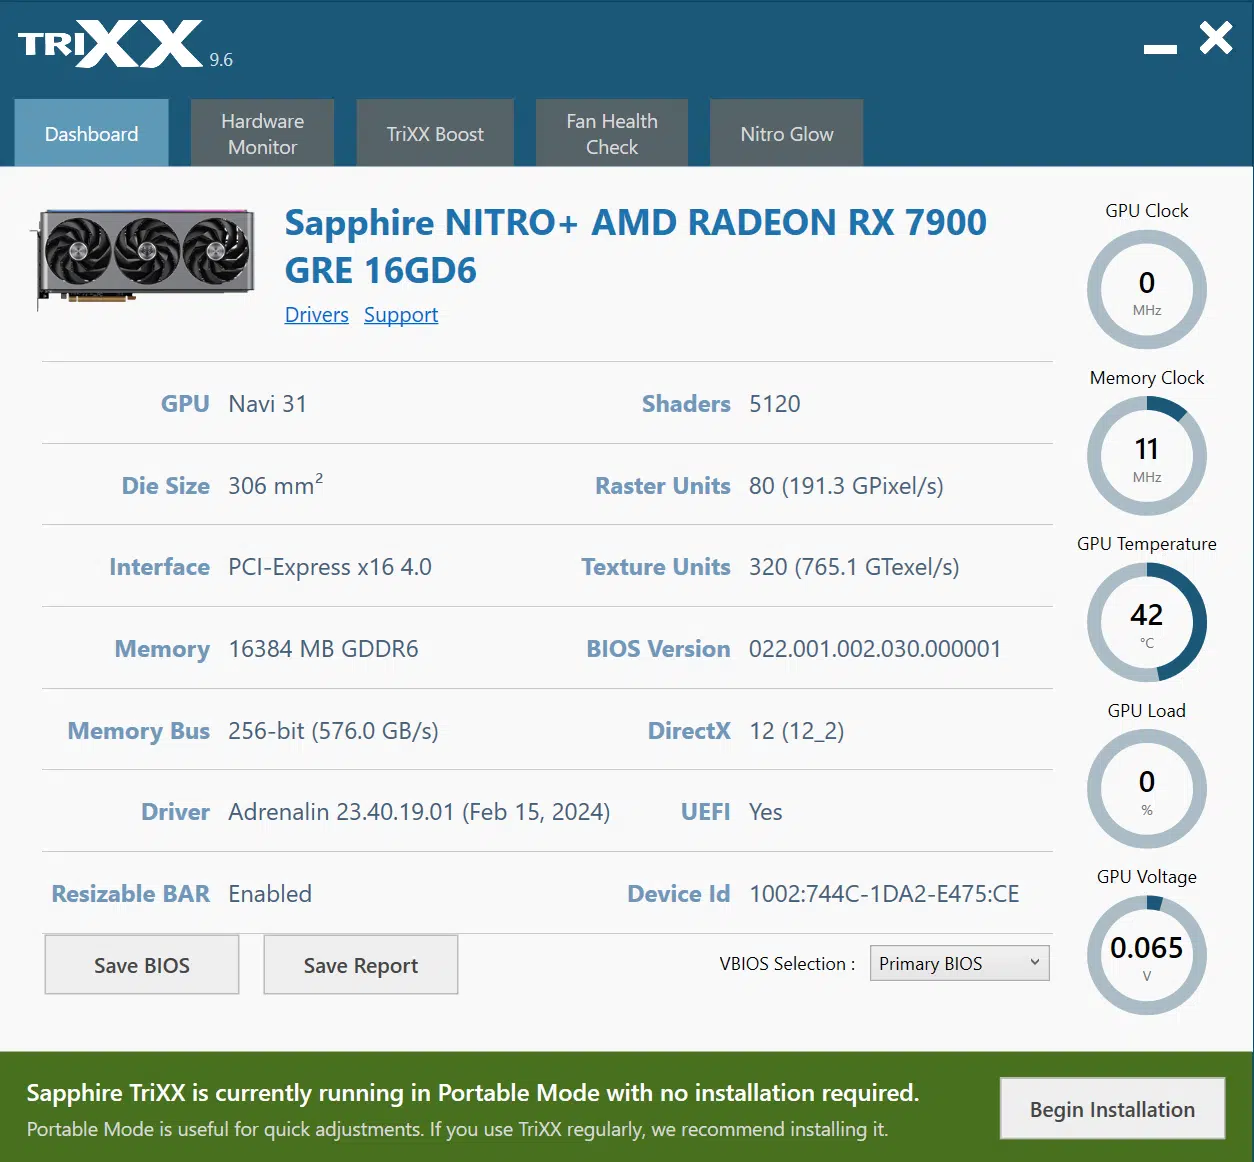
Task: Switch to the Hardware Monitor tab
Action: point(262,133)
